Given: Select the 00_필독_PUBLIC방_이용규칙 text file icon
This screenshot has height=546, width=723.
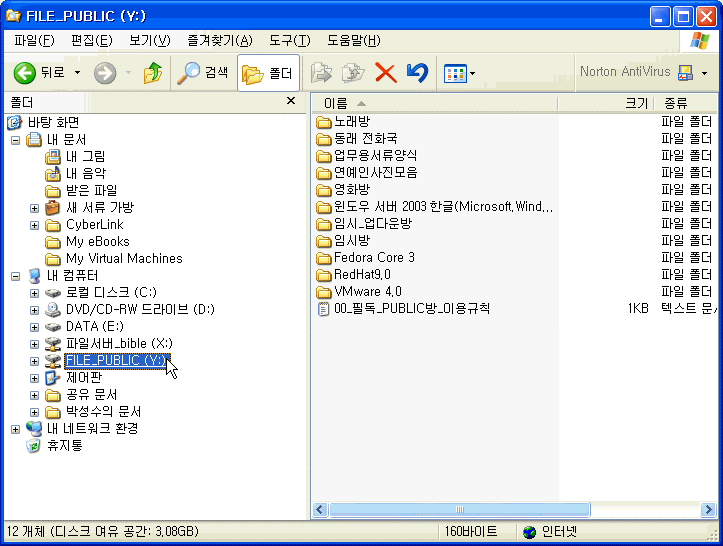Looking at the screenshot, I should coord(324,309).
